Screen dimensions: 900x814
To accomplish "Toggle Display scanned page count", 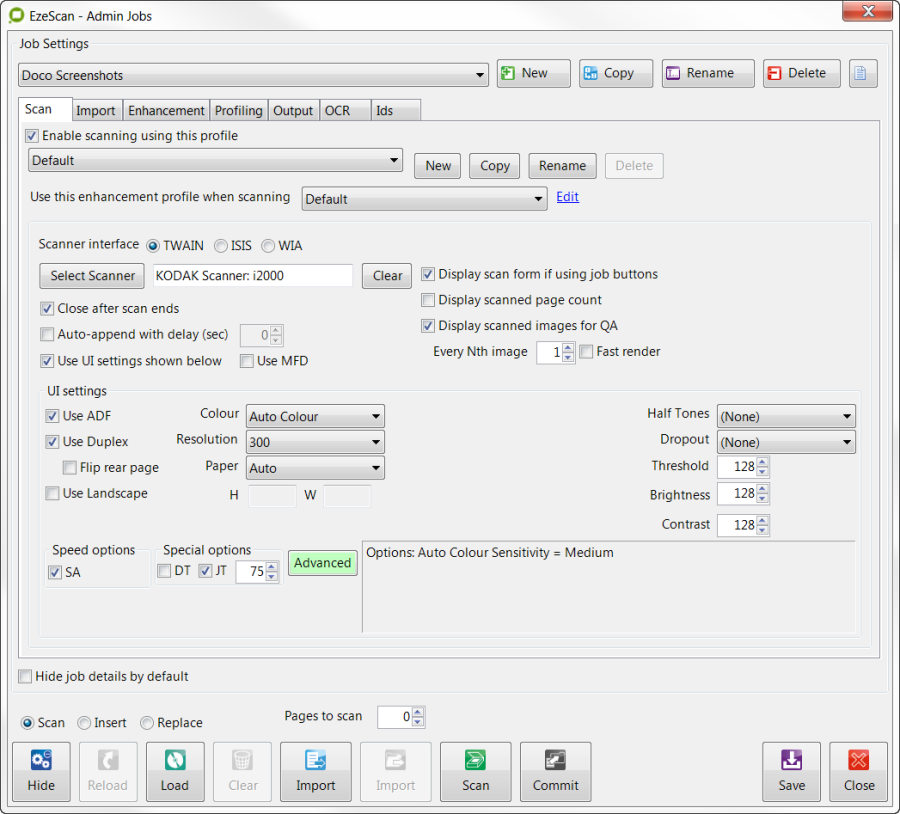I will (428, 300).
